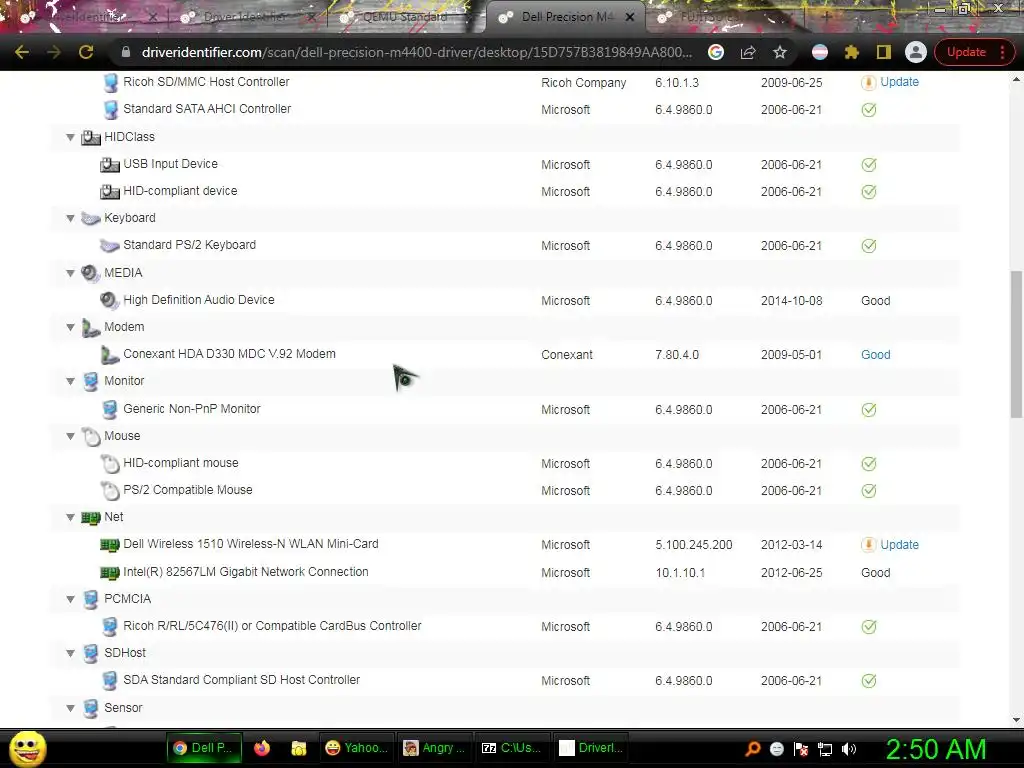This screenshot has width=1024, height=768.
Task: Click the Standard PS/2 Keyboard device icon
Action: (x=110, y=246)
